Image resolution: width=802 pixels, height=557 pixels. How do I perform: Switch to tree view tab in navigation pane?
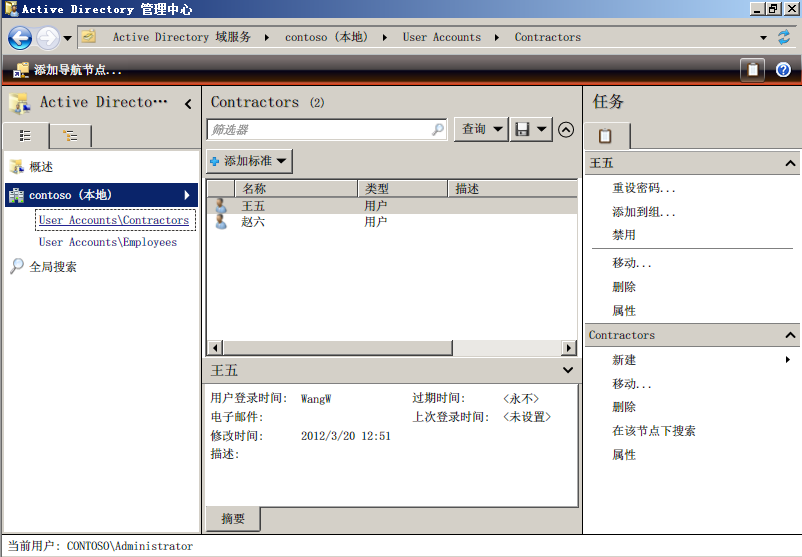pos(70,136)
